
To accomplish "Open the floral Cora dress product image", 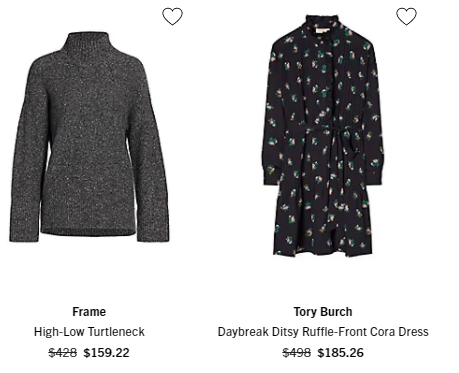I will (323, 136).
